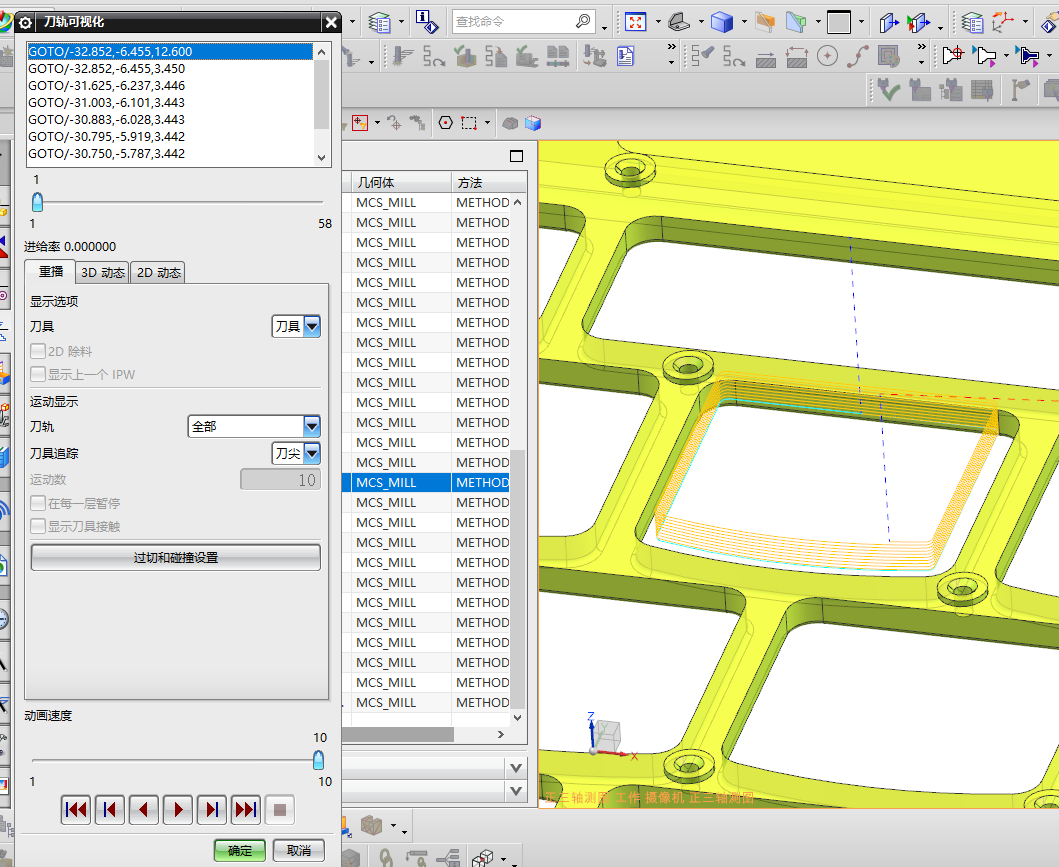Switch to the 3D 动态 tab
This screenshot has height=867, width=1059.
tap(102, 273)
